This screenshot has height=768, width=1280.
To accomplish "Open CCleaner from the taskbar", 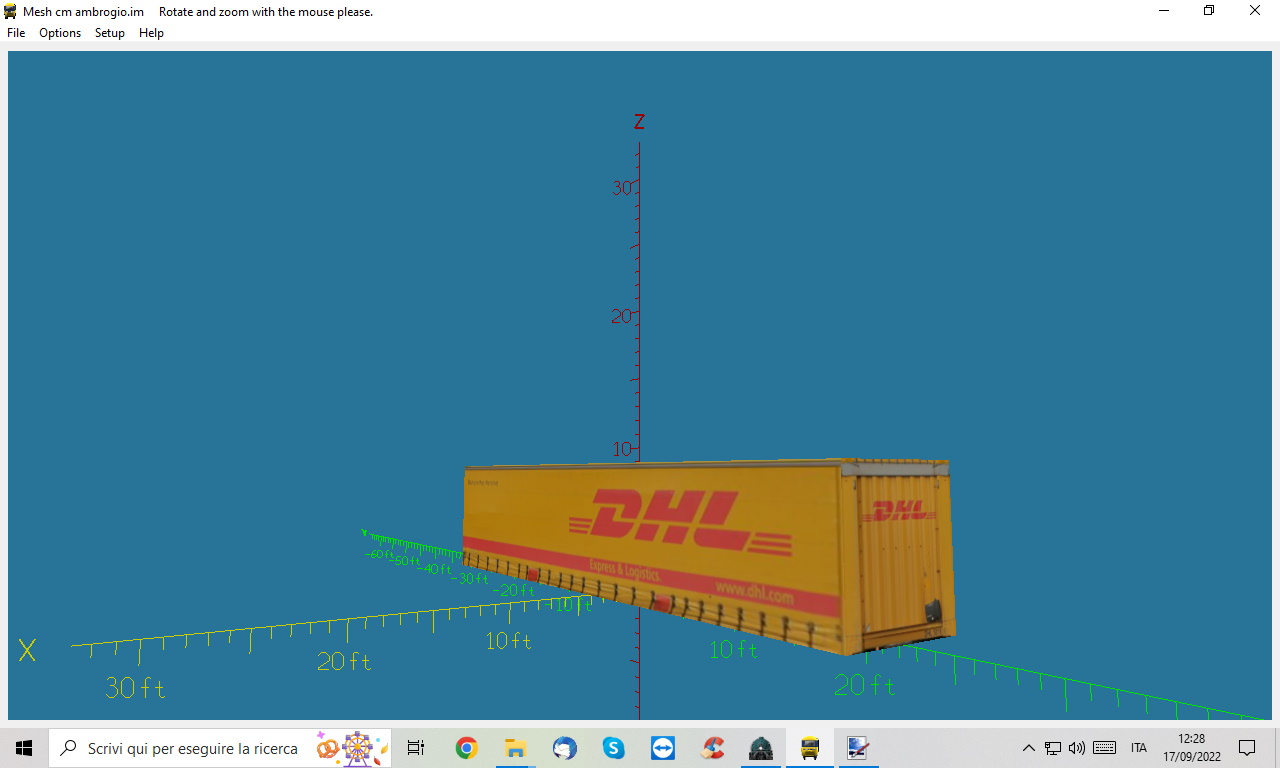I will tap(712, 748).
